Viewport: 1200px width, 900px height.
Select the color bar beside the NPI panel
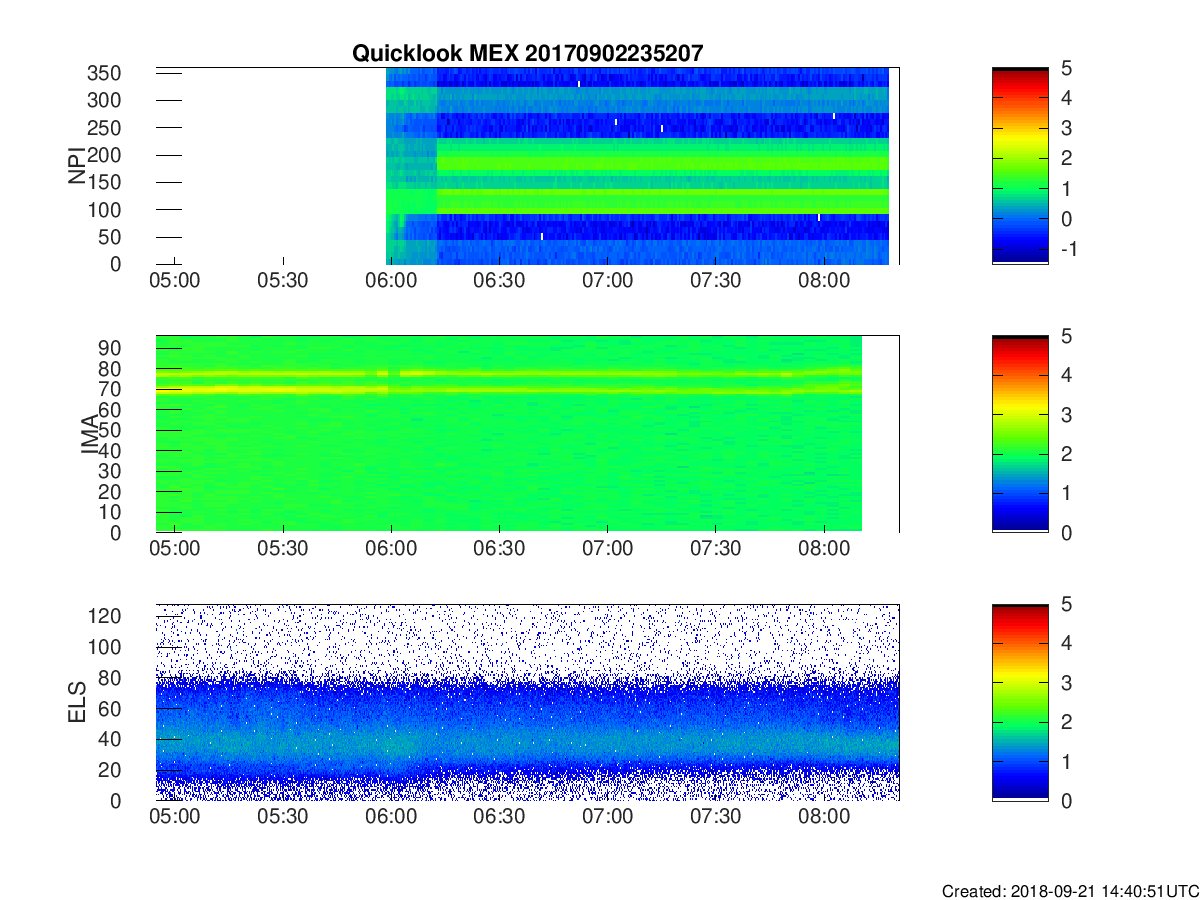(1020, 166)
